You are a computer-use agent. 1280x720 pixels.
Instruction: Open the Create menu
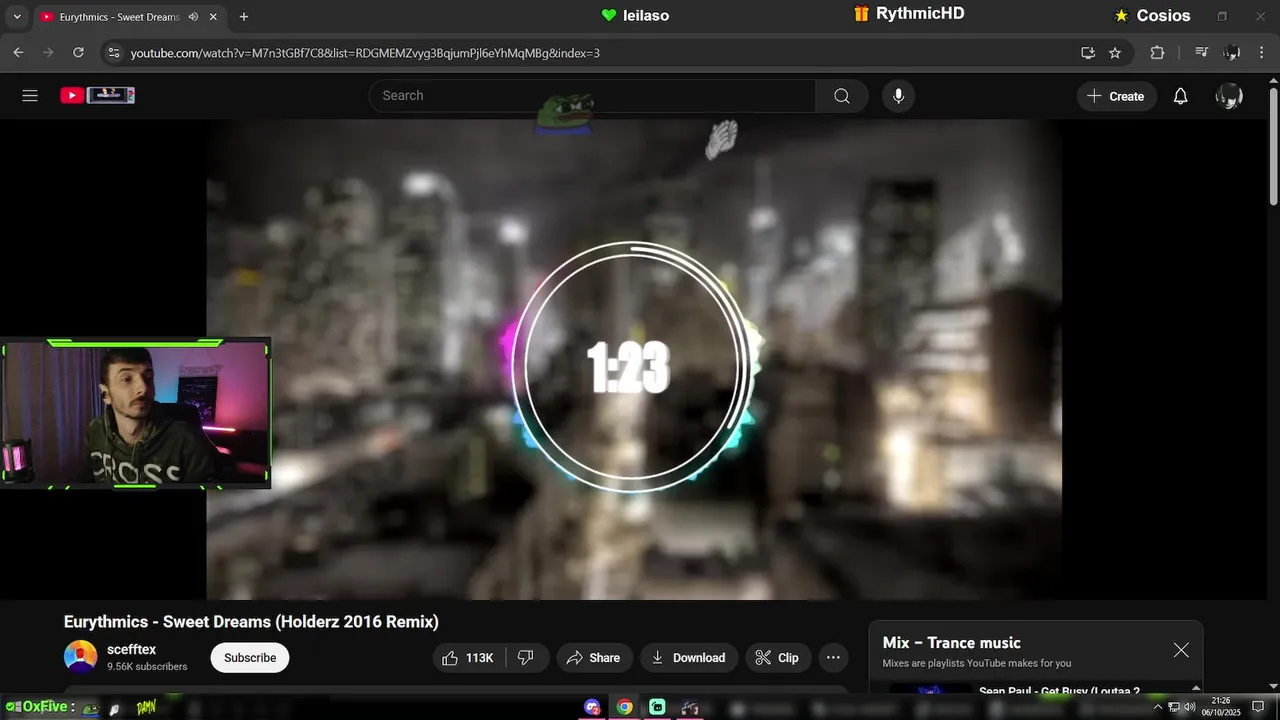tap(1116, 96)
